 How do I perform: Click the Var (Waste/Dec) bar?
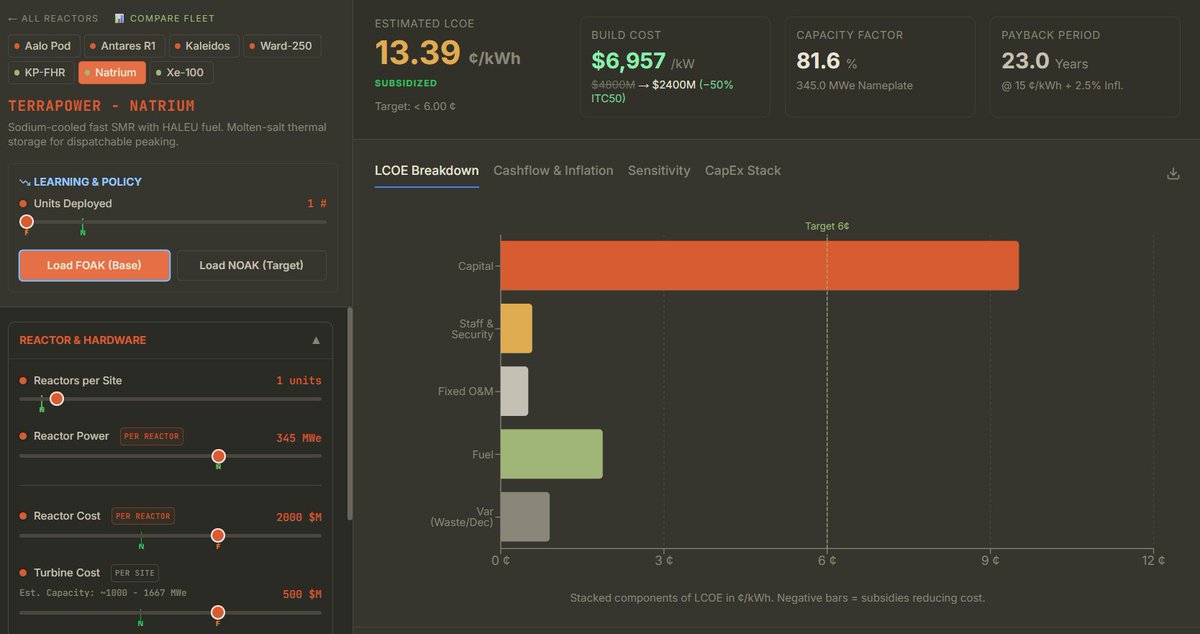click(525, 516)
